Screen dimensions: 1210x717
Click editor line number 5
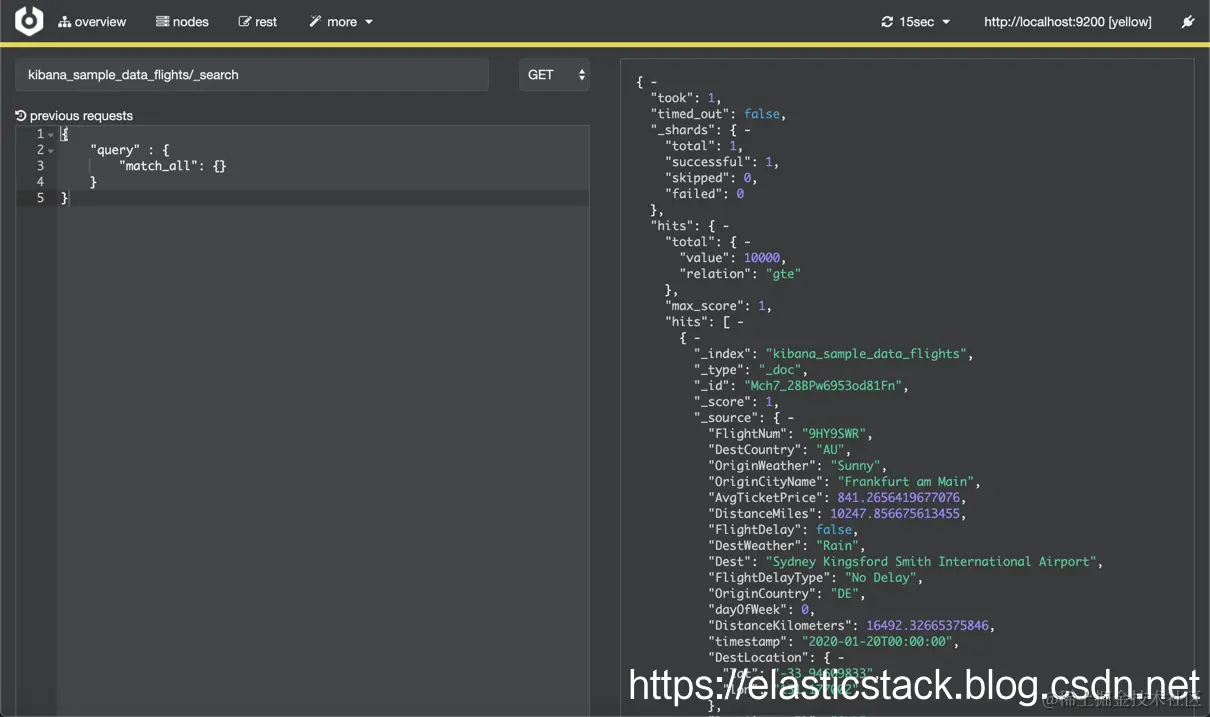pos(40,198)
